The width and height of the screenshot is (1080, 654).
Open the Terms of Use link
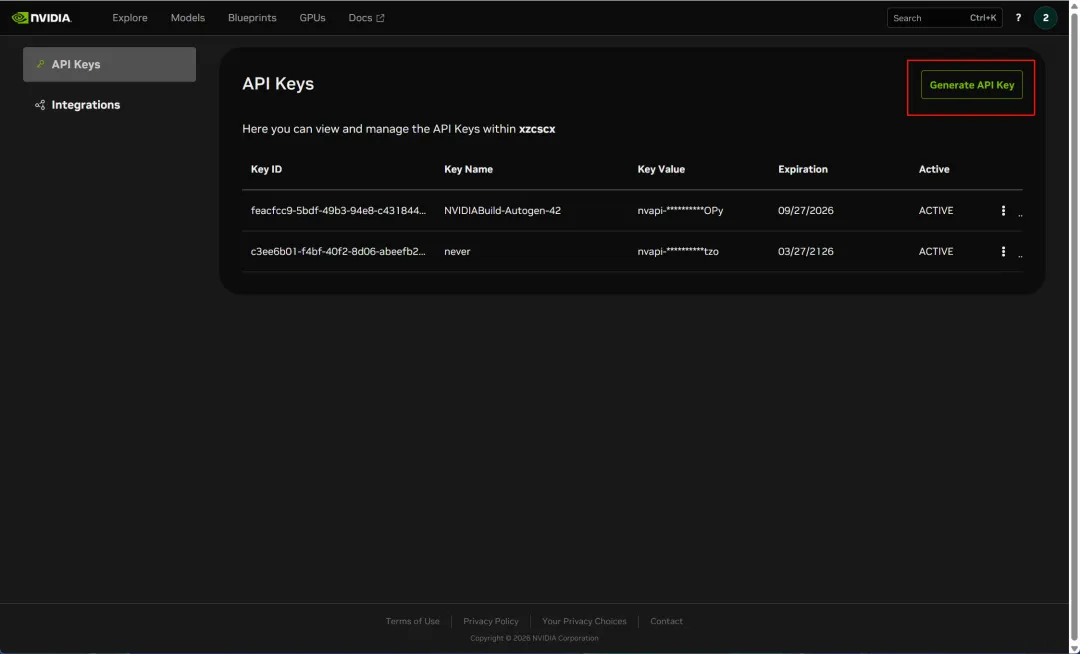coord(412,621)
